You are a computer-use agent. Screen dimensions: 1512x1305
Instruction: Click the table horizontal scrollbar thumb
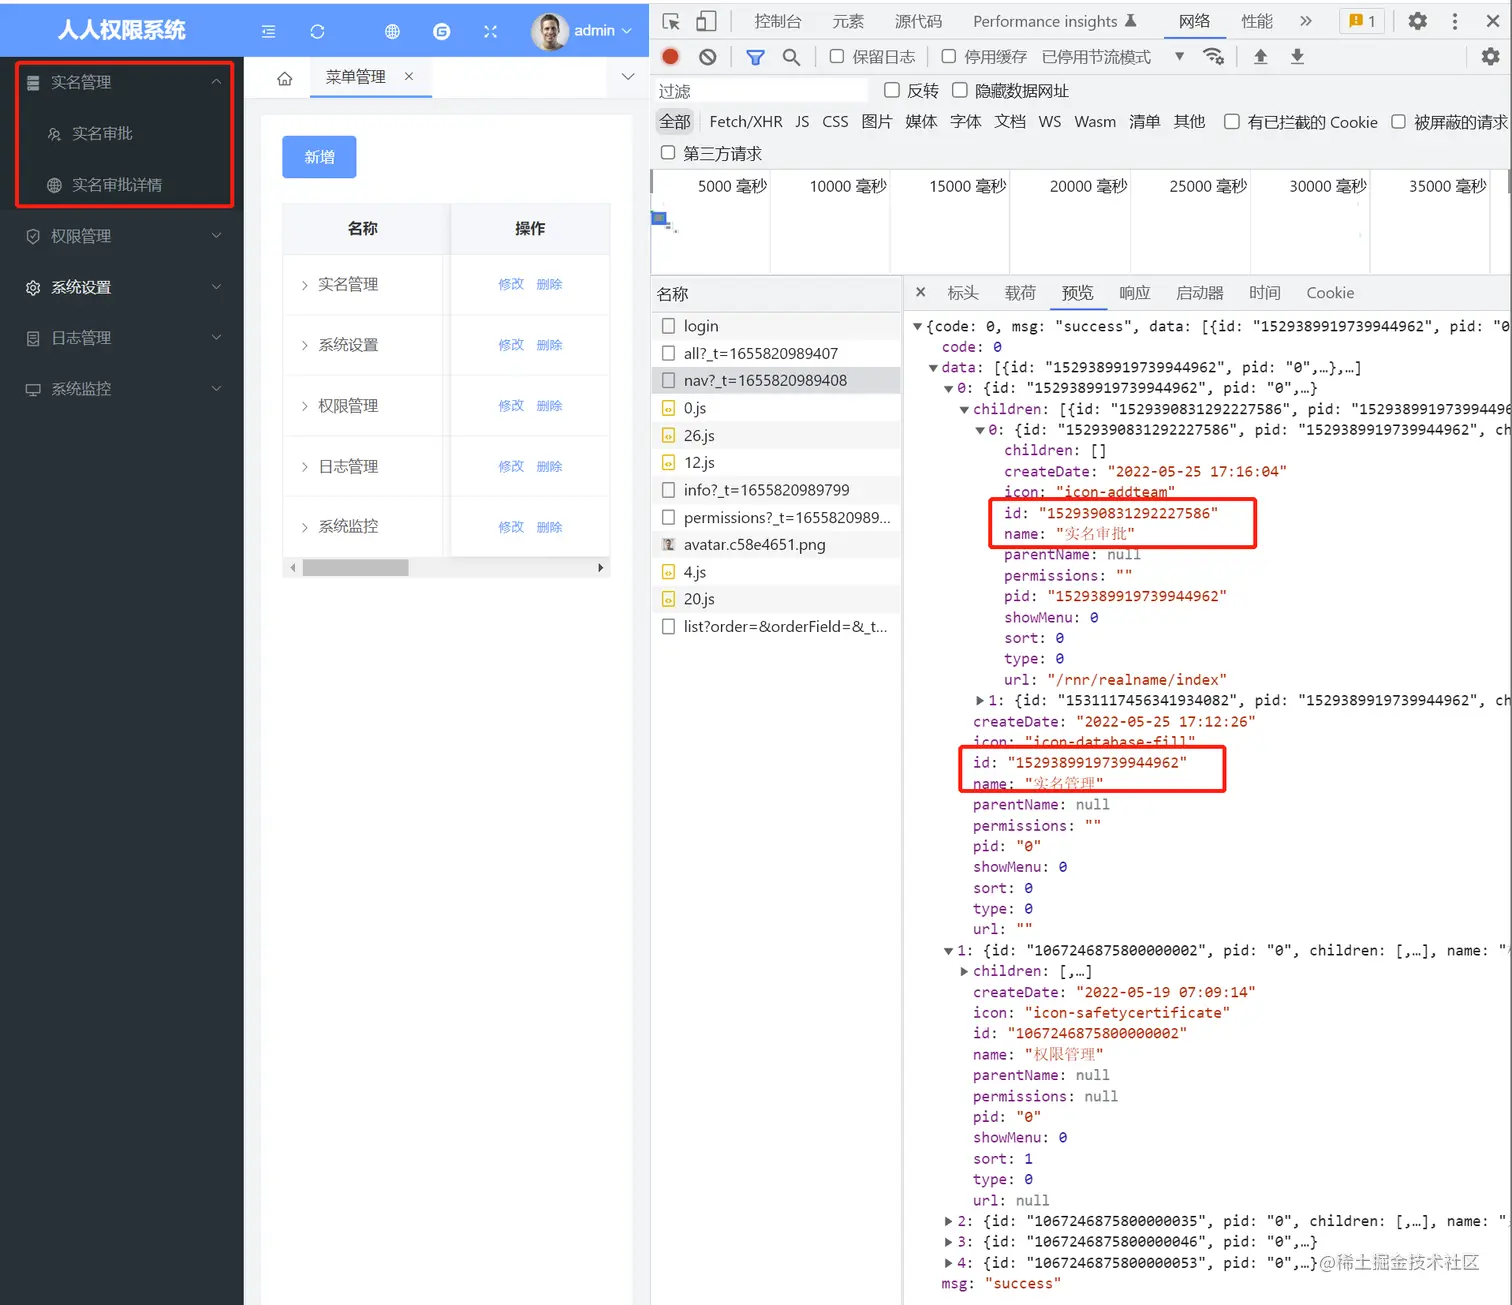coord(356,567)
